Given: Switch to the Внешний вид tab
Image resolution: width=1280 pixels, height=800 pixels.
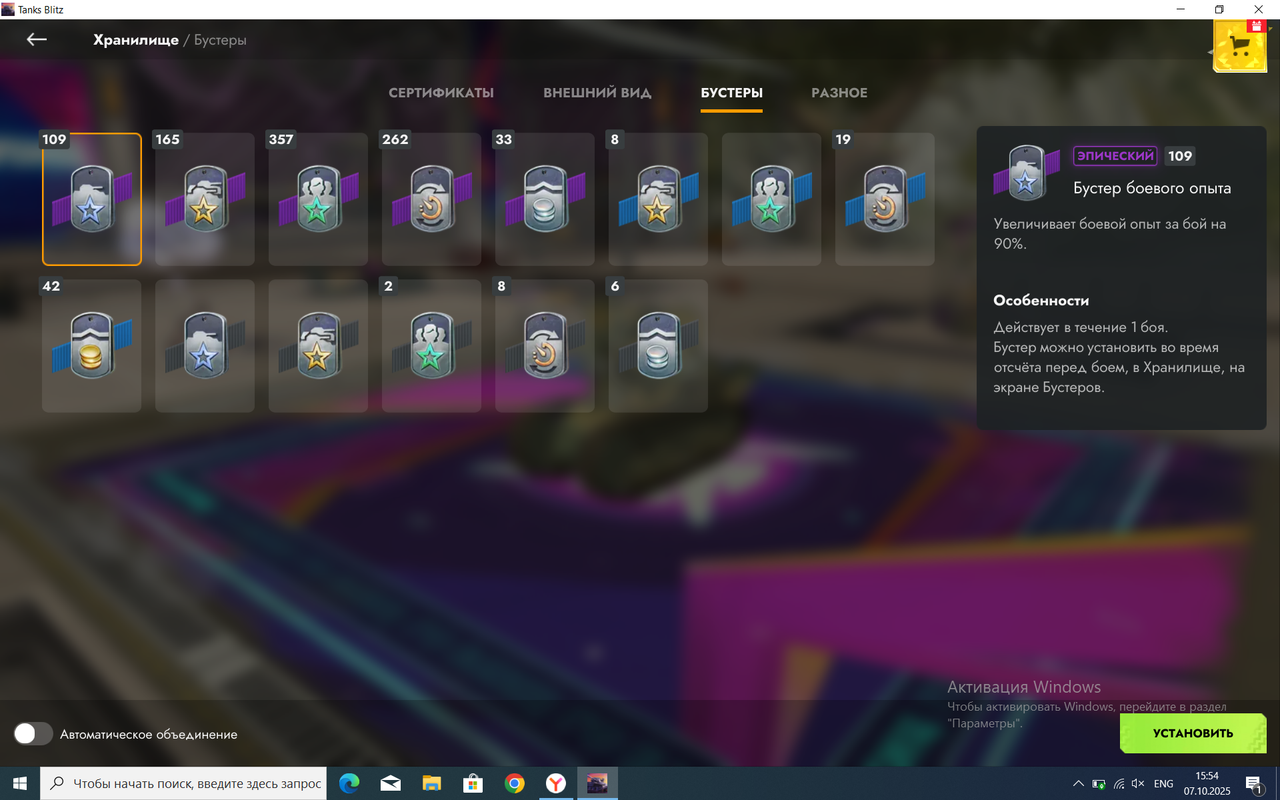Looking at the screenshot, I should coord(597,93).
